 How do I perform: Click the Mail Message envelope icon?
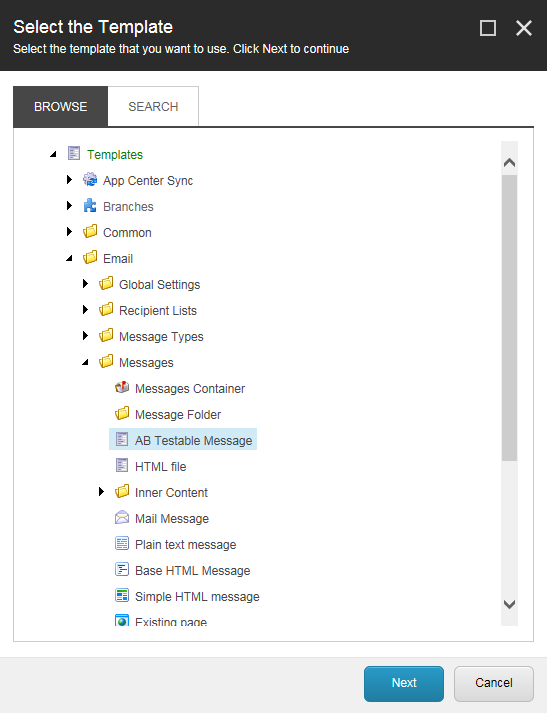122,517
